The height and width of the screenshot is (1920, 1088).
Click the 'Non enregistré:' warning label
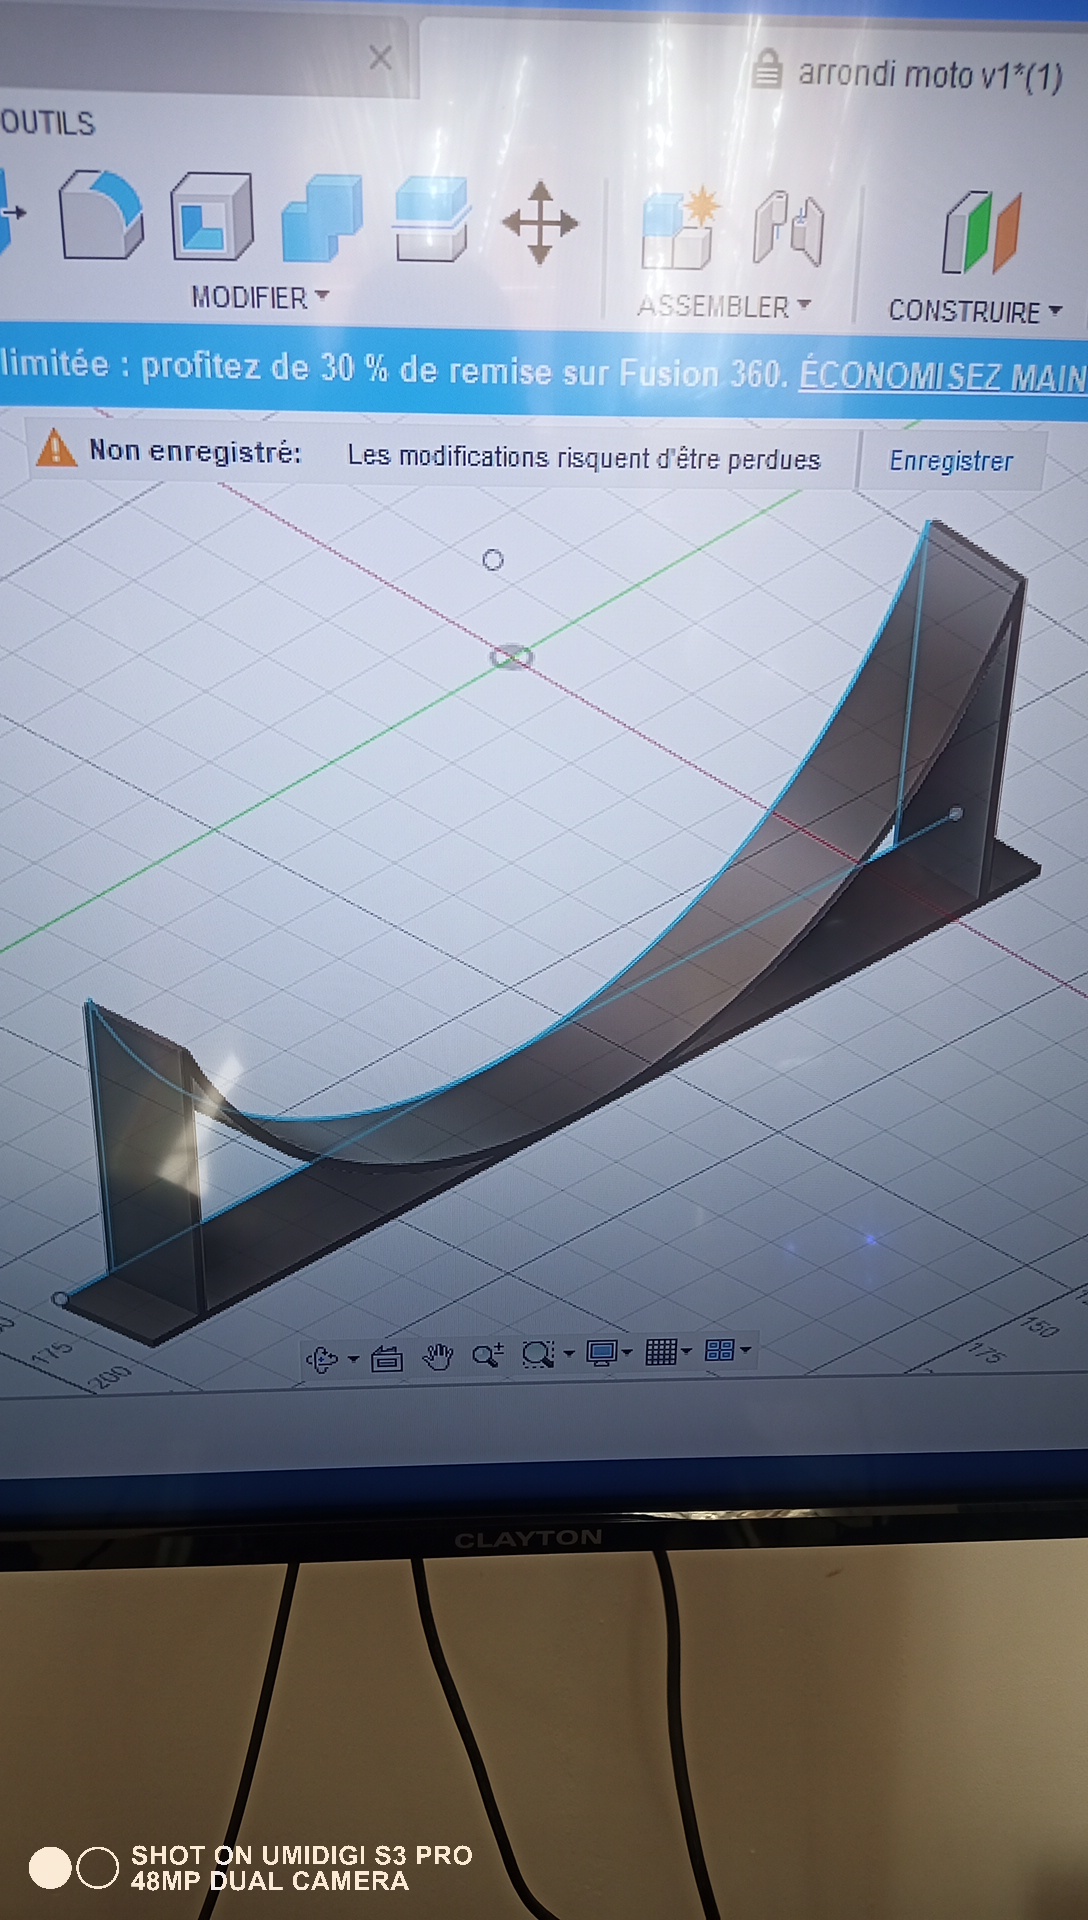[x=195, y=451]
